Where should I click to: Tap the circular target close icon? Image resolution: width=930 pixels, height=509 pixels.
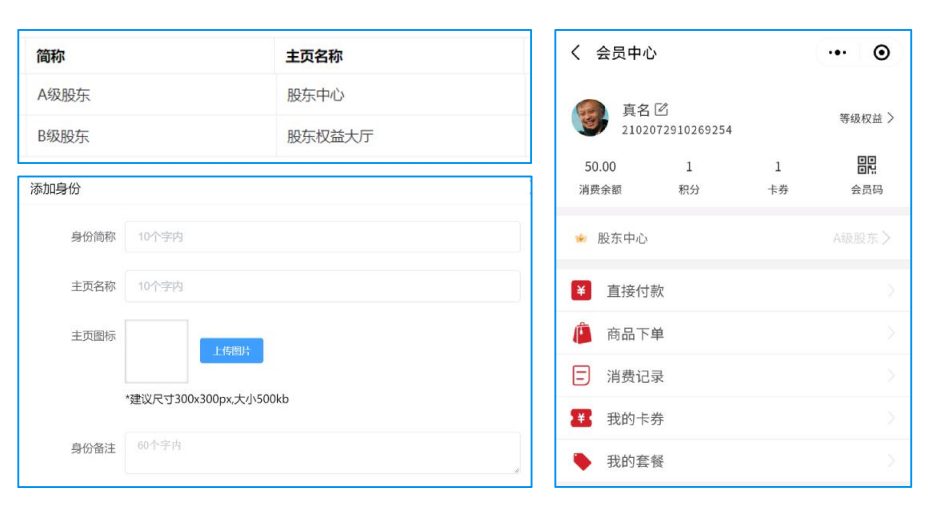(x=881, y=53)
